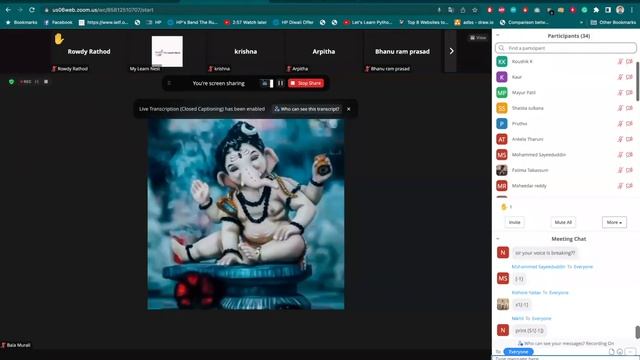Click the Mute All button
640x360 pixels.
[563, 222]
